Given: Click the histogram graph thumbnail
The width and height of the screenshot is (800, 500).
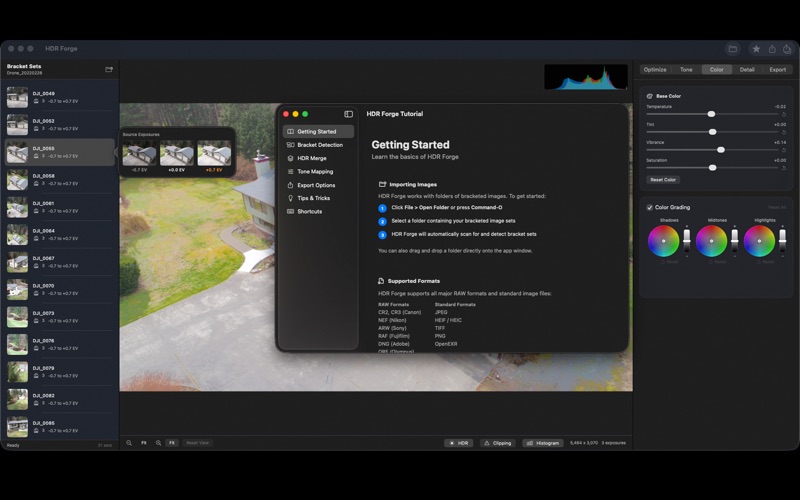Looking at the screenshot, I should point(586,77).
